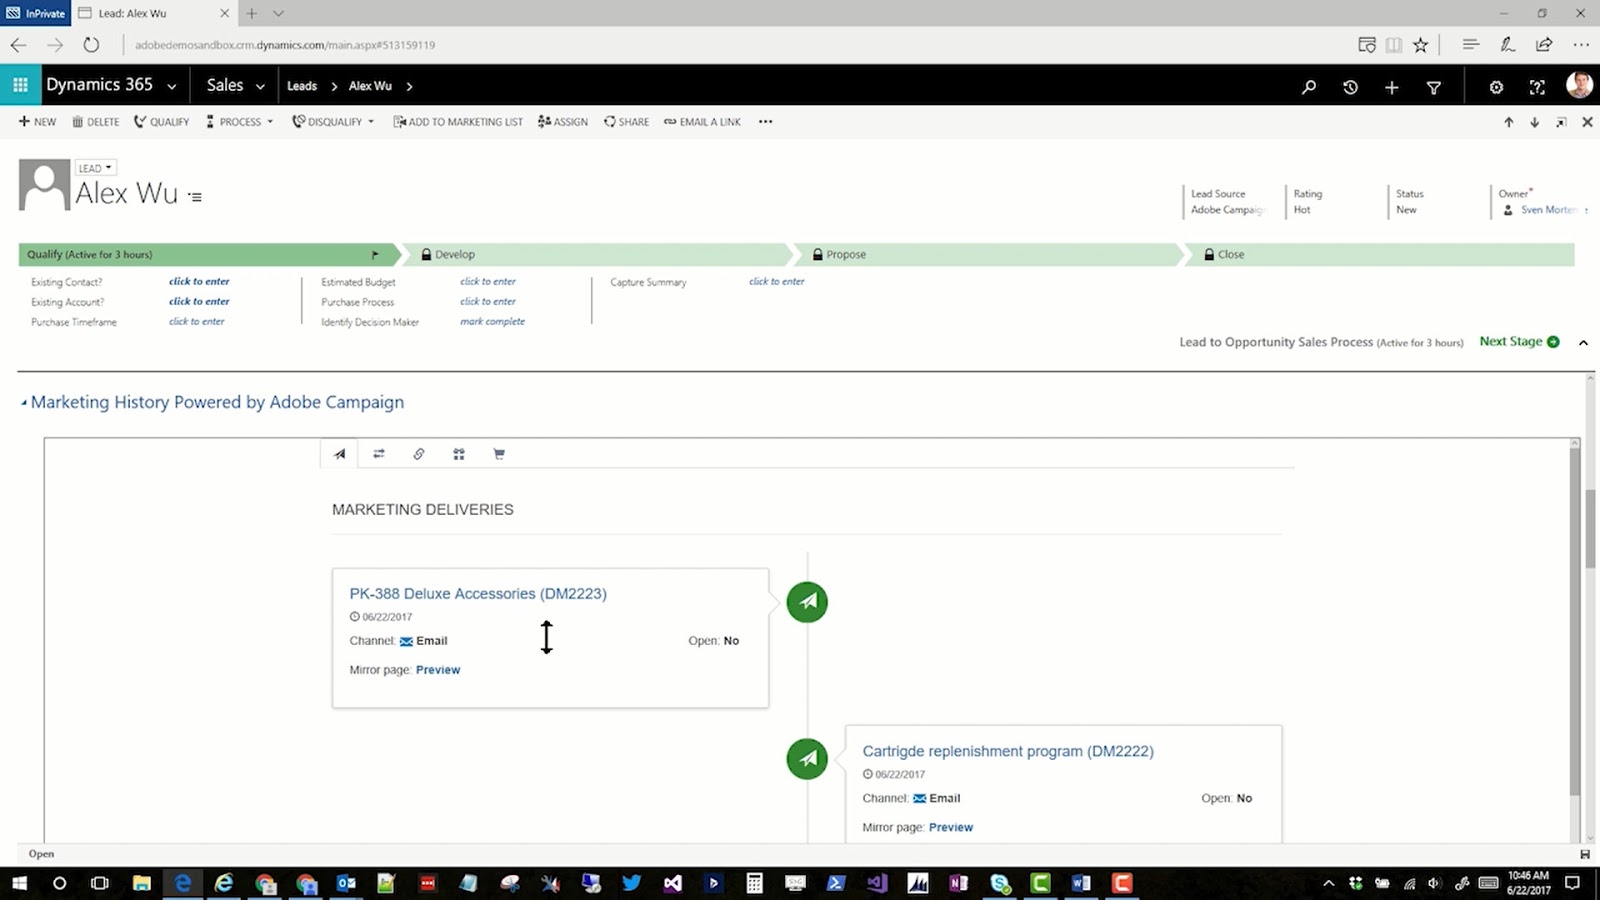The height and width of the screenshot is (900, 1600).
Task: Open more commands ellipsis in command bar
Action: click(765, 122)
